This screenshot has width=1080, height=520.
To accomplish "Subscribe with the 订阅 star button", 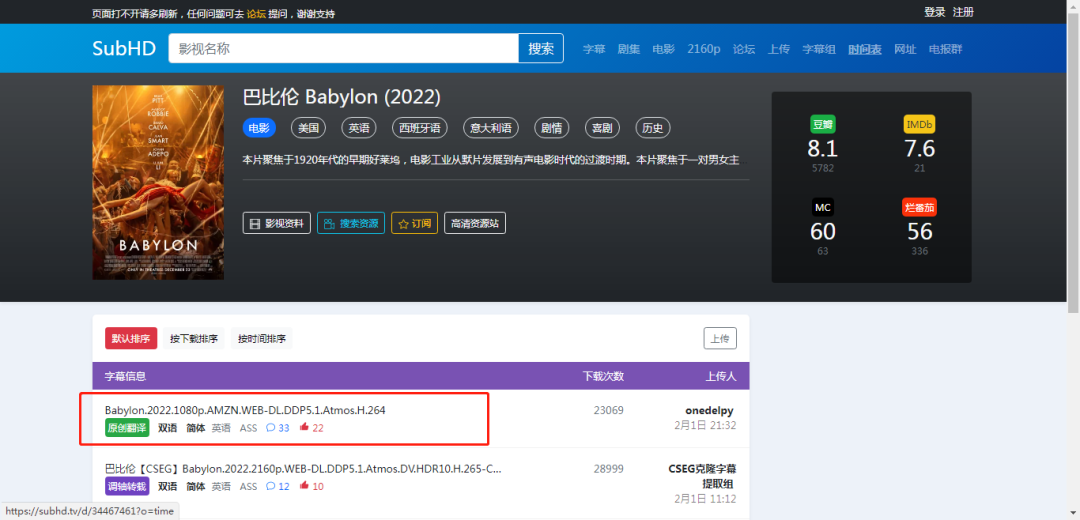I will coord(414,223).
